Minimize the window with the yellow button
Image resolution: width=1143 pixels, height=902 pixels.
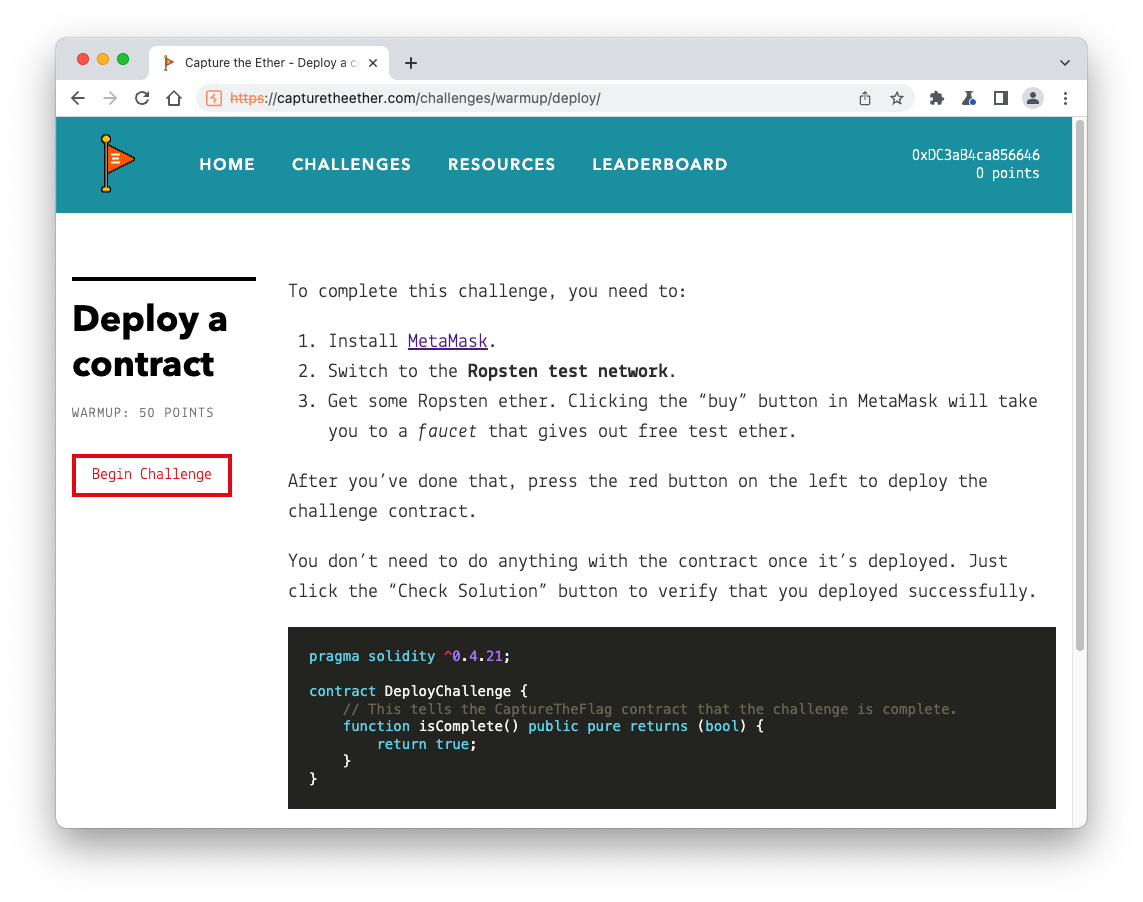[x=103, y=59]
